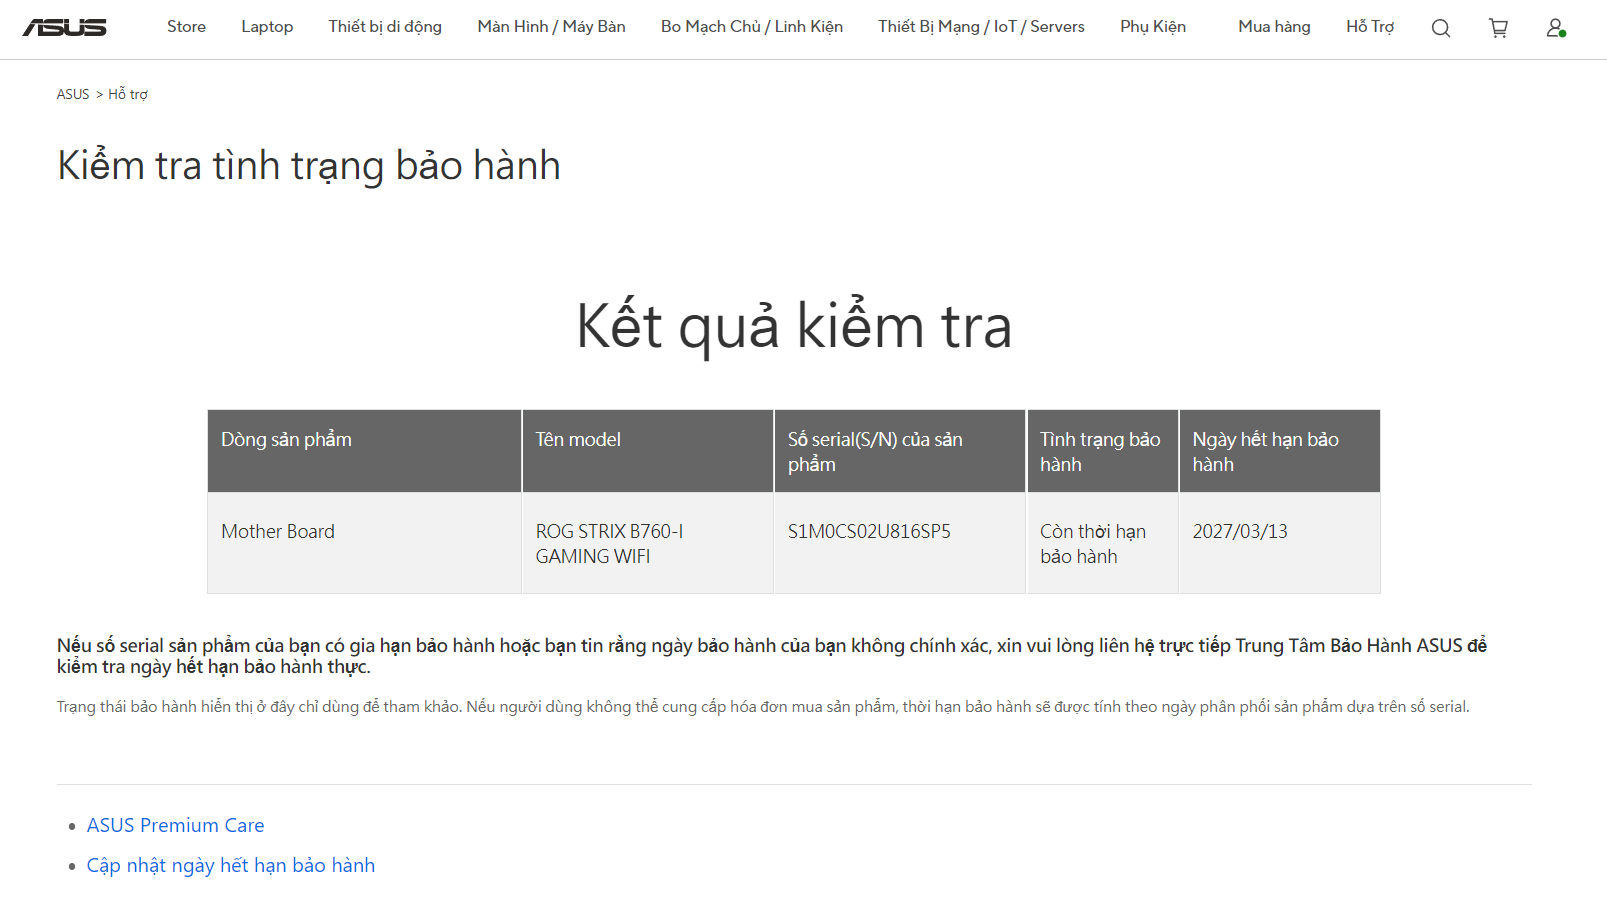Select serial number S1M0CS02U816SP5
1607x906 pixels.
[x=869, y=531]
